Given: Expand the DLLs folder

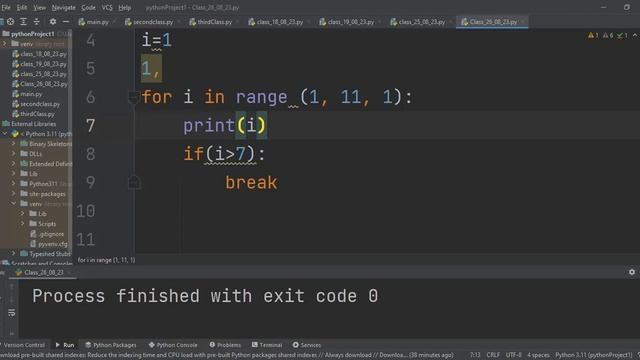Looking at the screenshot, I should pos(13,154).
